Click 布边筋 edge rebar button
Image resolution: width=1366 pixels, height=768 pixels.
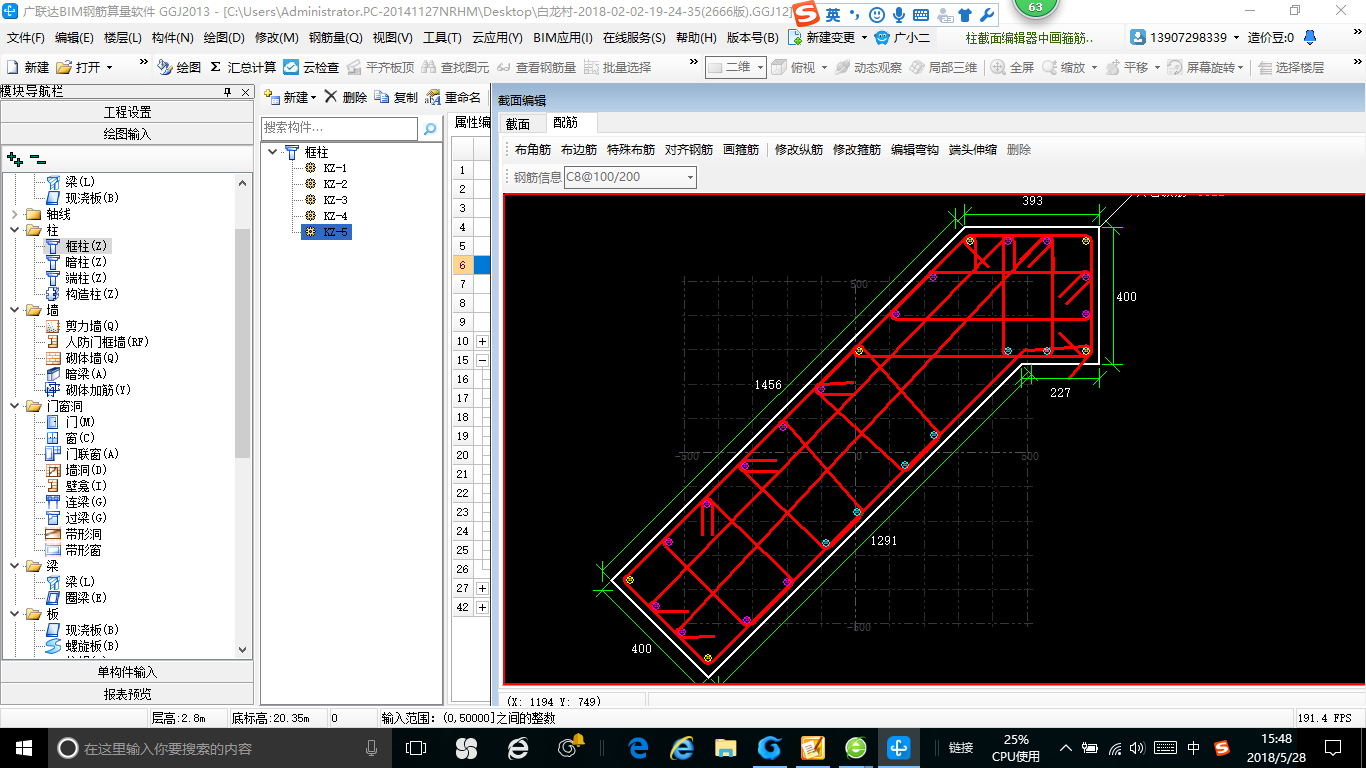[x=579, y=150]
